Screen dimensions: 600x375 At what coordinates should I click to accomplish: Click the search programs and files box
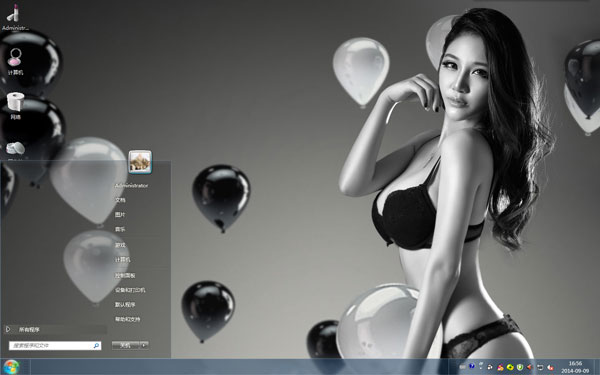55,346
